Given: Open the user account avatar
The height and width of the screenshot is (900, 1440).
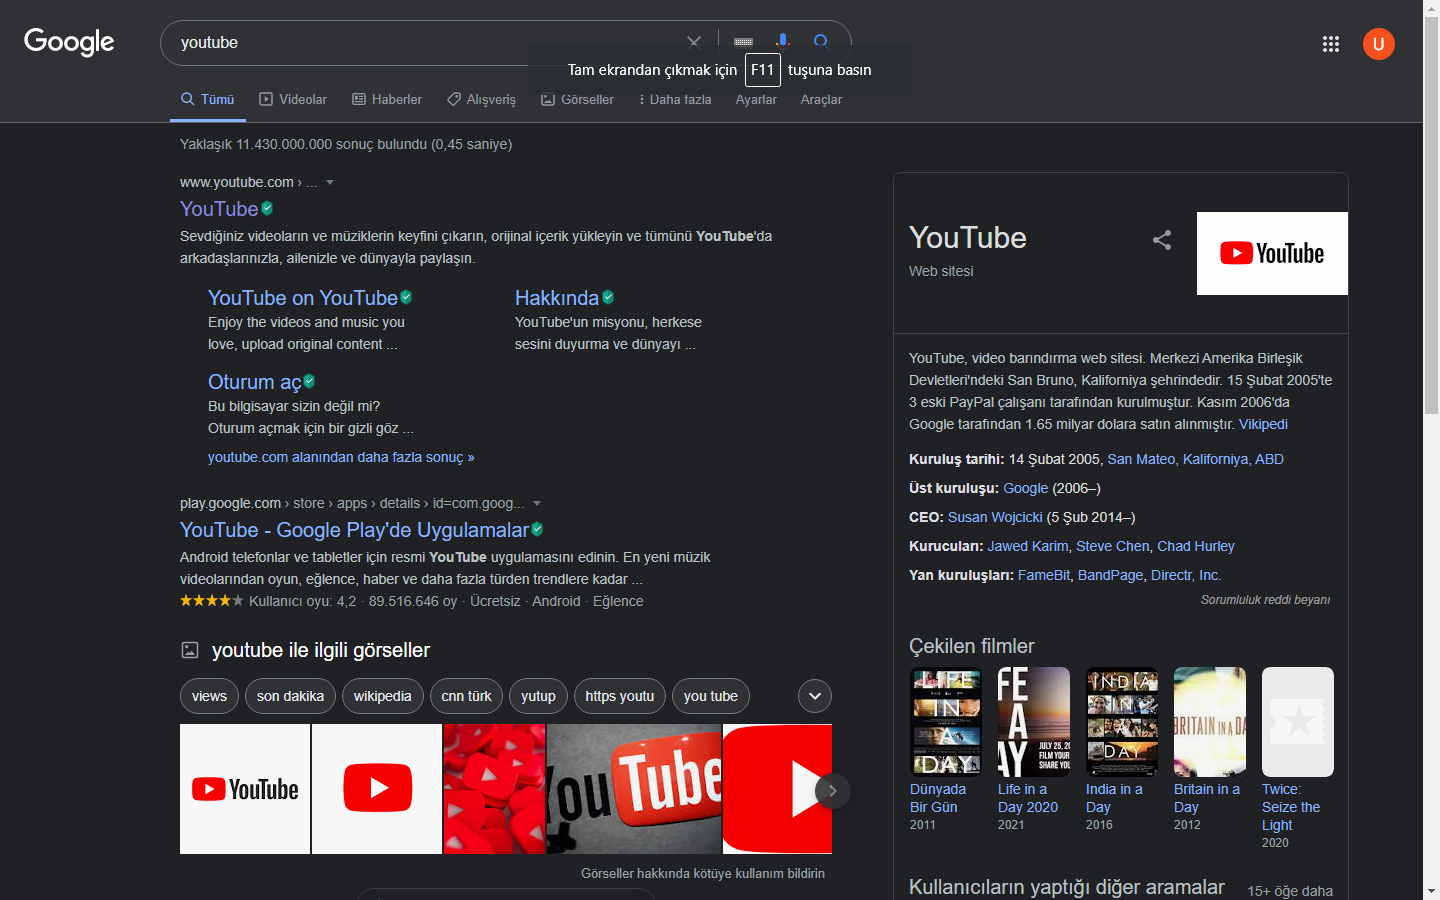Looking at the screenshot, I should tap(1379, 44).
